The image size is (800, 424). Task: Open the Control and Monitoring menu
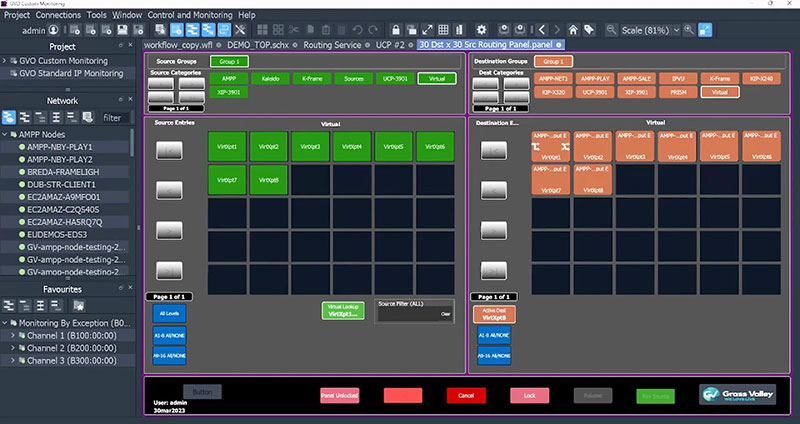coord(189,16)
